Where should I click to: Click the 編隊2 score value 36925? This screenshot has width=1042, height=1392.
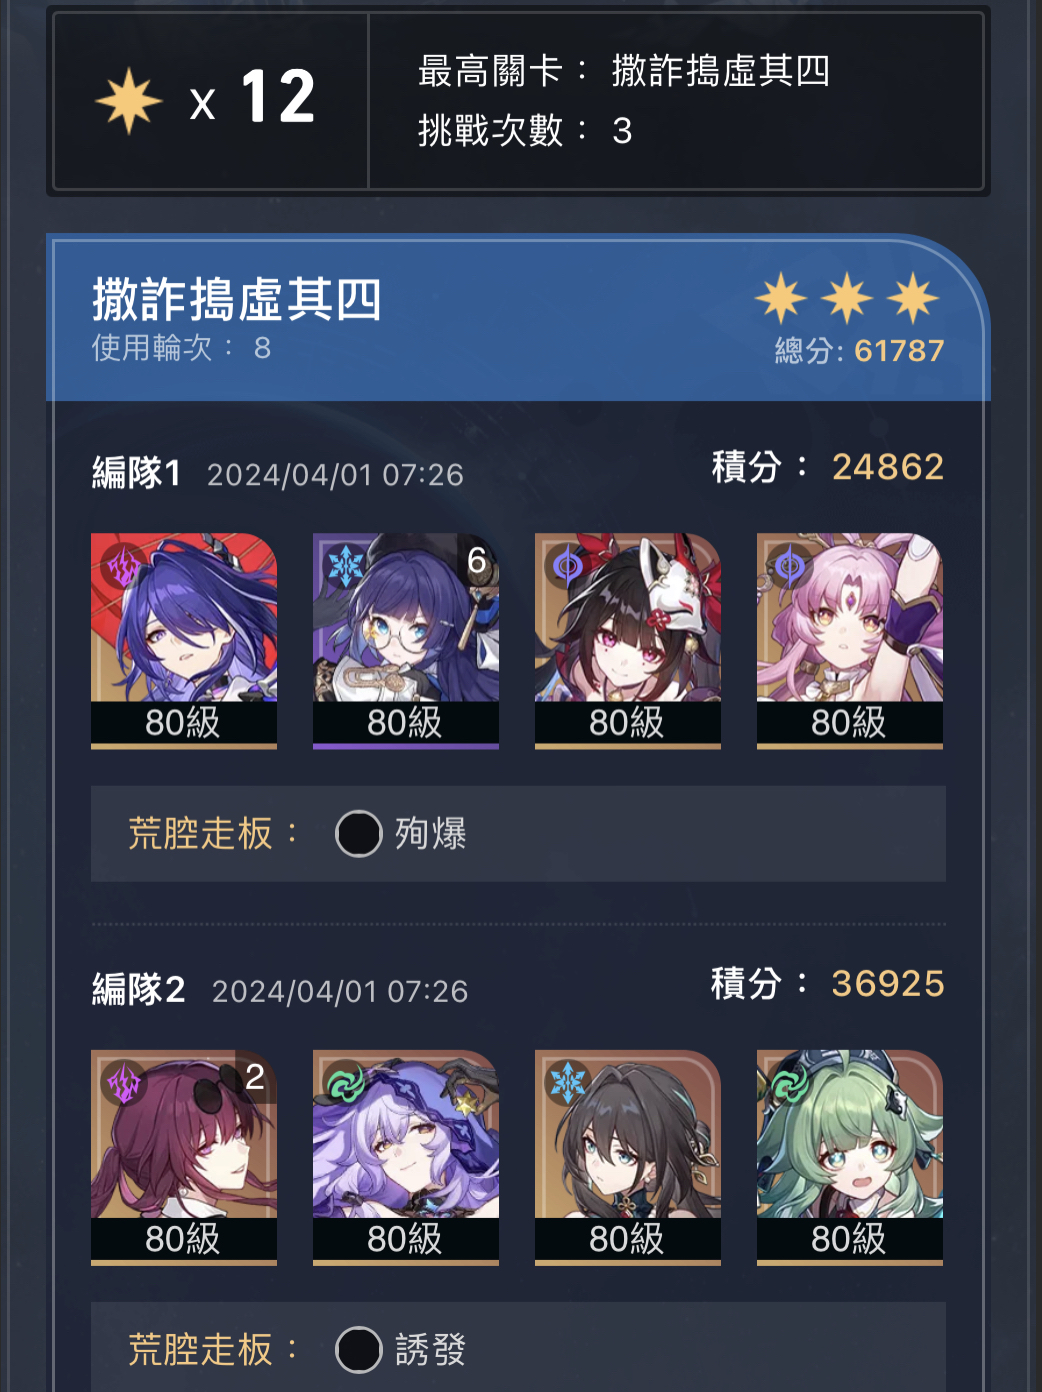coord(888,984)
